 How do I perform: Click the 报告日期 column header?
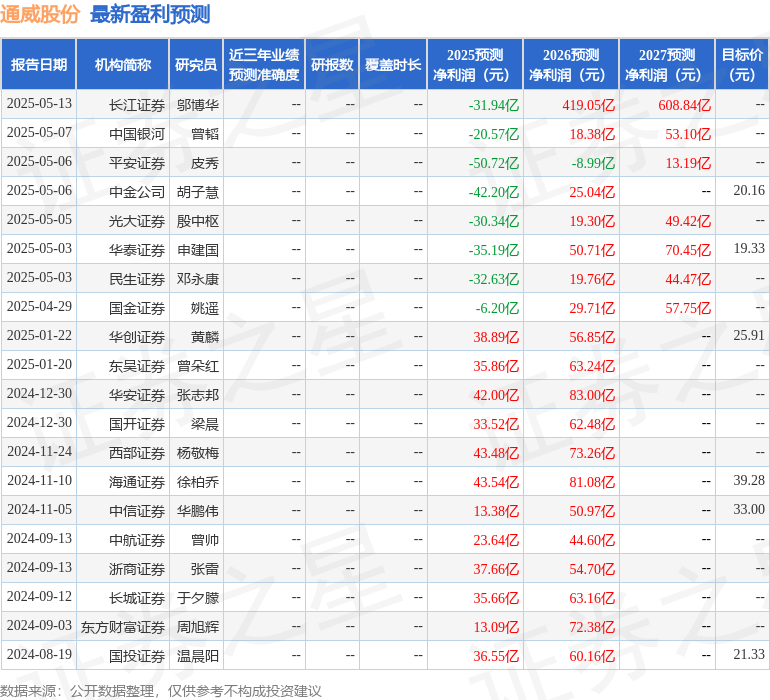click(x=39, y=65)
